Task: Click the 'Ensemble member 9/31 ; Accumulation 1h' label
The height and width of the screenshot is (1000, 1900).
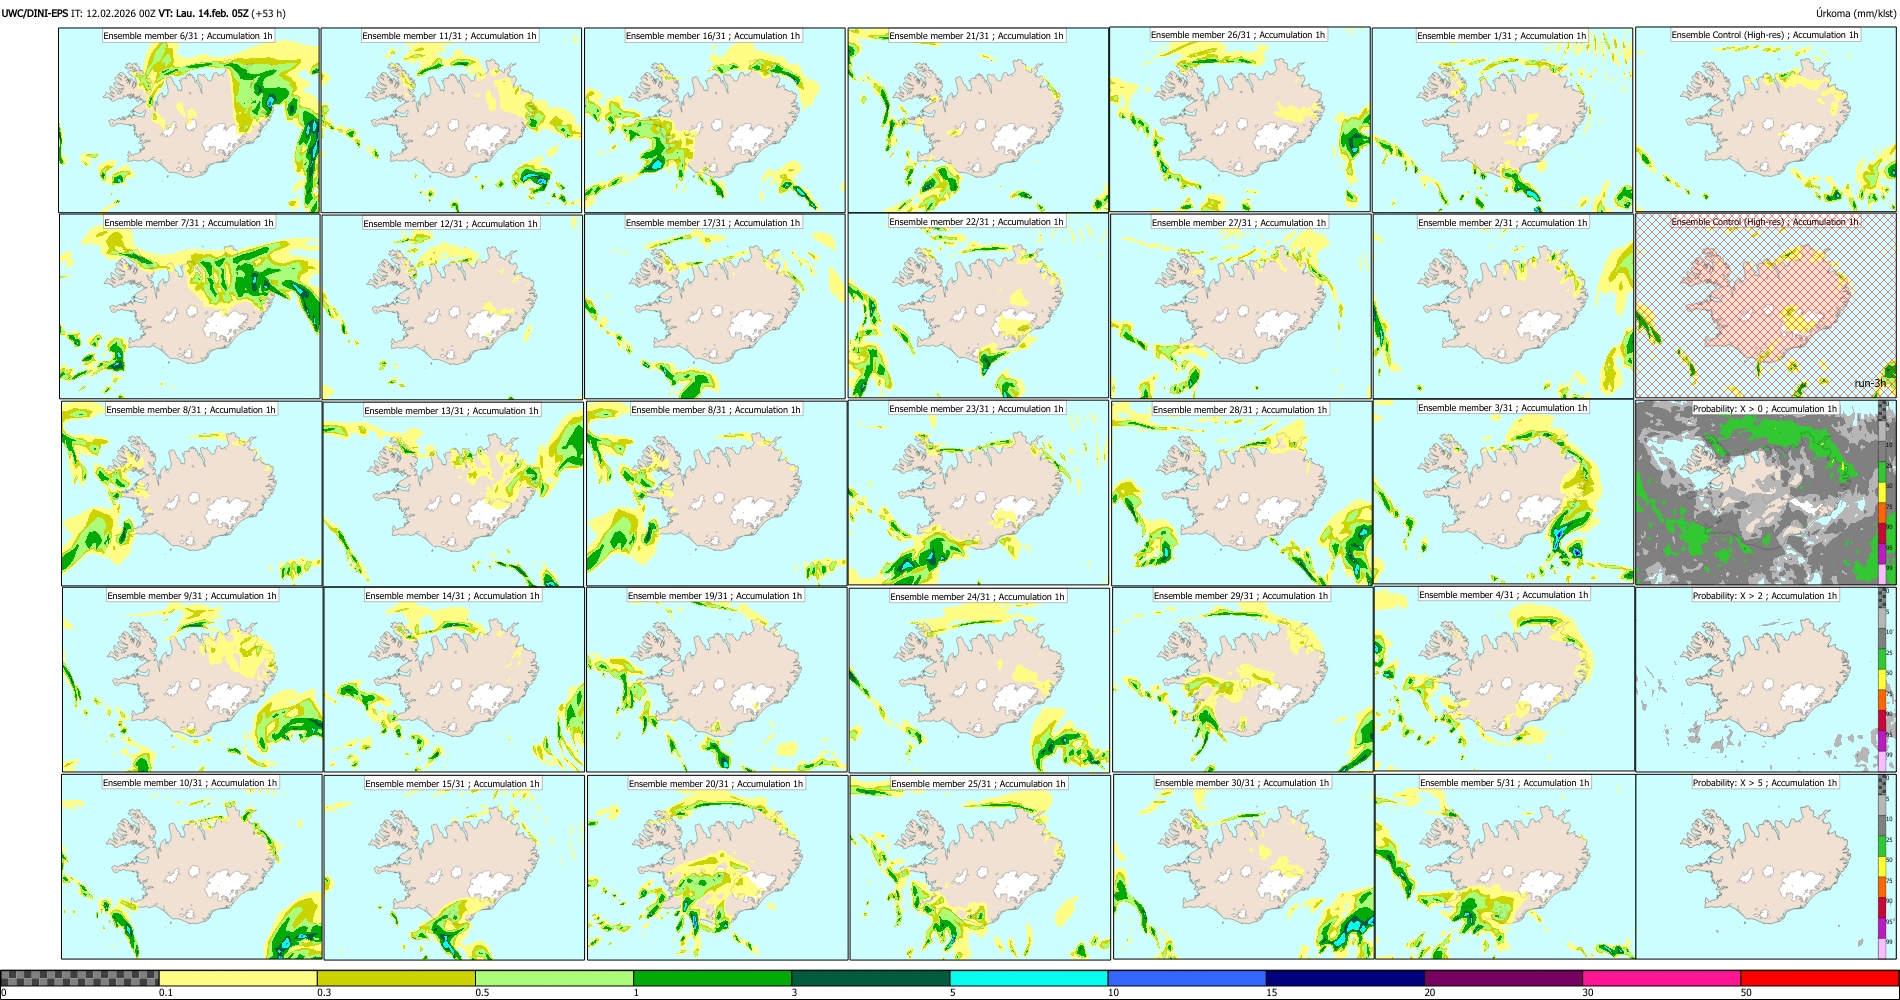Action: 192,596
